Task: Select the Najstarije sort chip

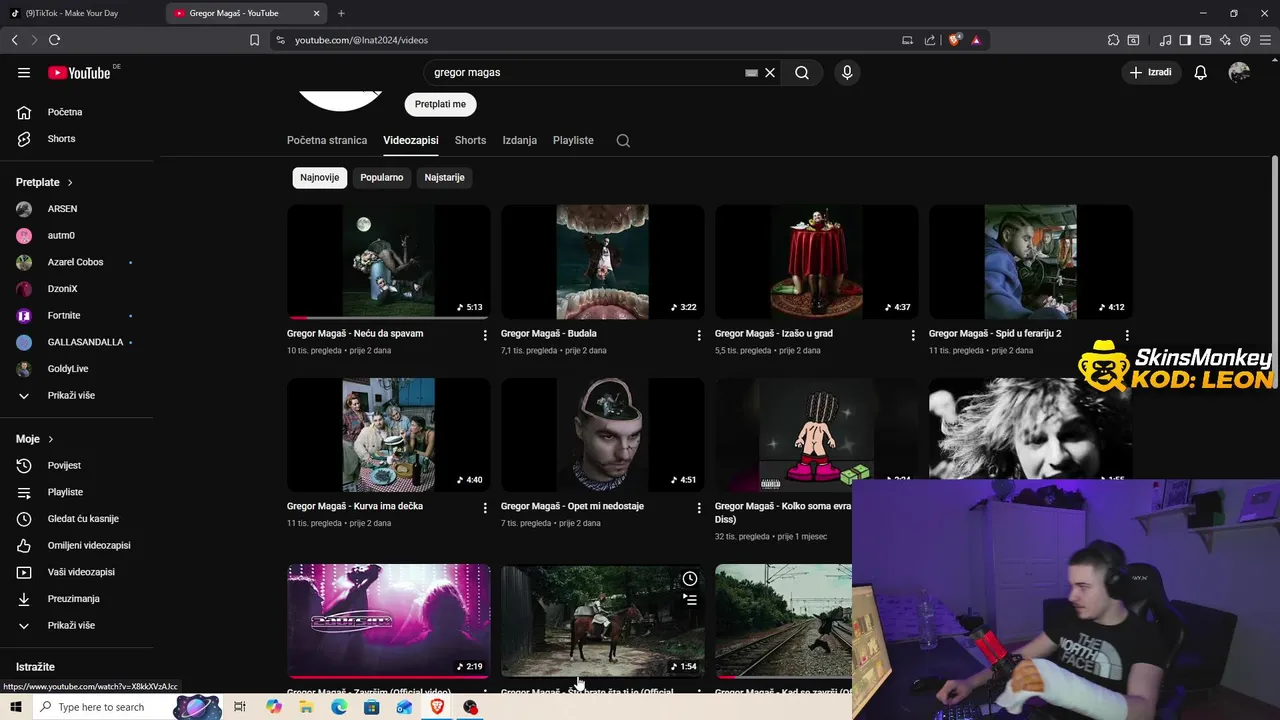Action: [x=444, y=177]
